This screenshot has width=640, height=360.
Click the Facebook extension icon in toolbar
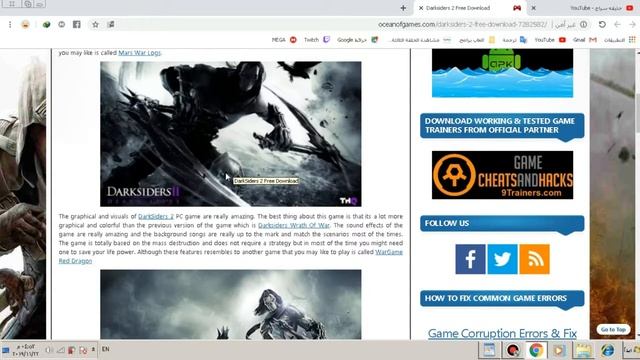click(x=77, y=24)
